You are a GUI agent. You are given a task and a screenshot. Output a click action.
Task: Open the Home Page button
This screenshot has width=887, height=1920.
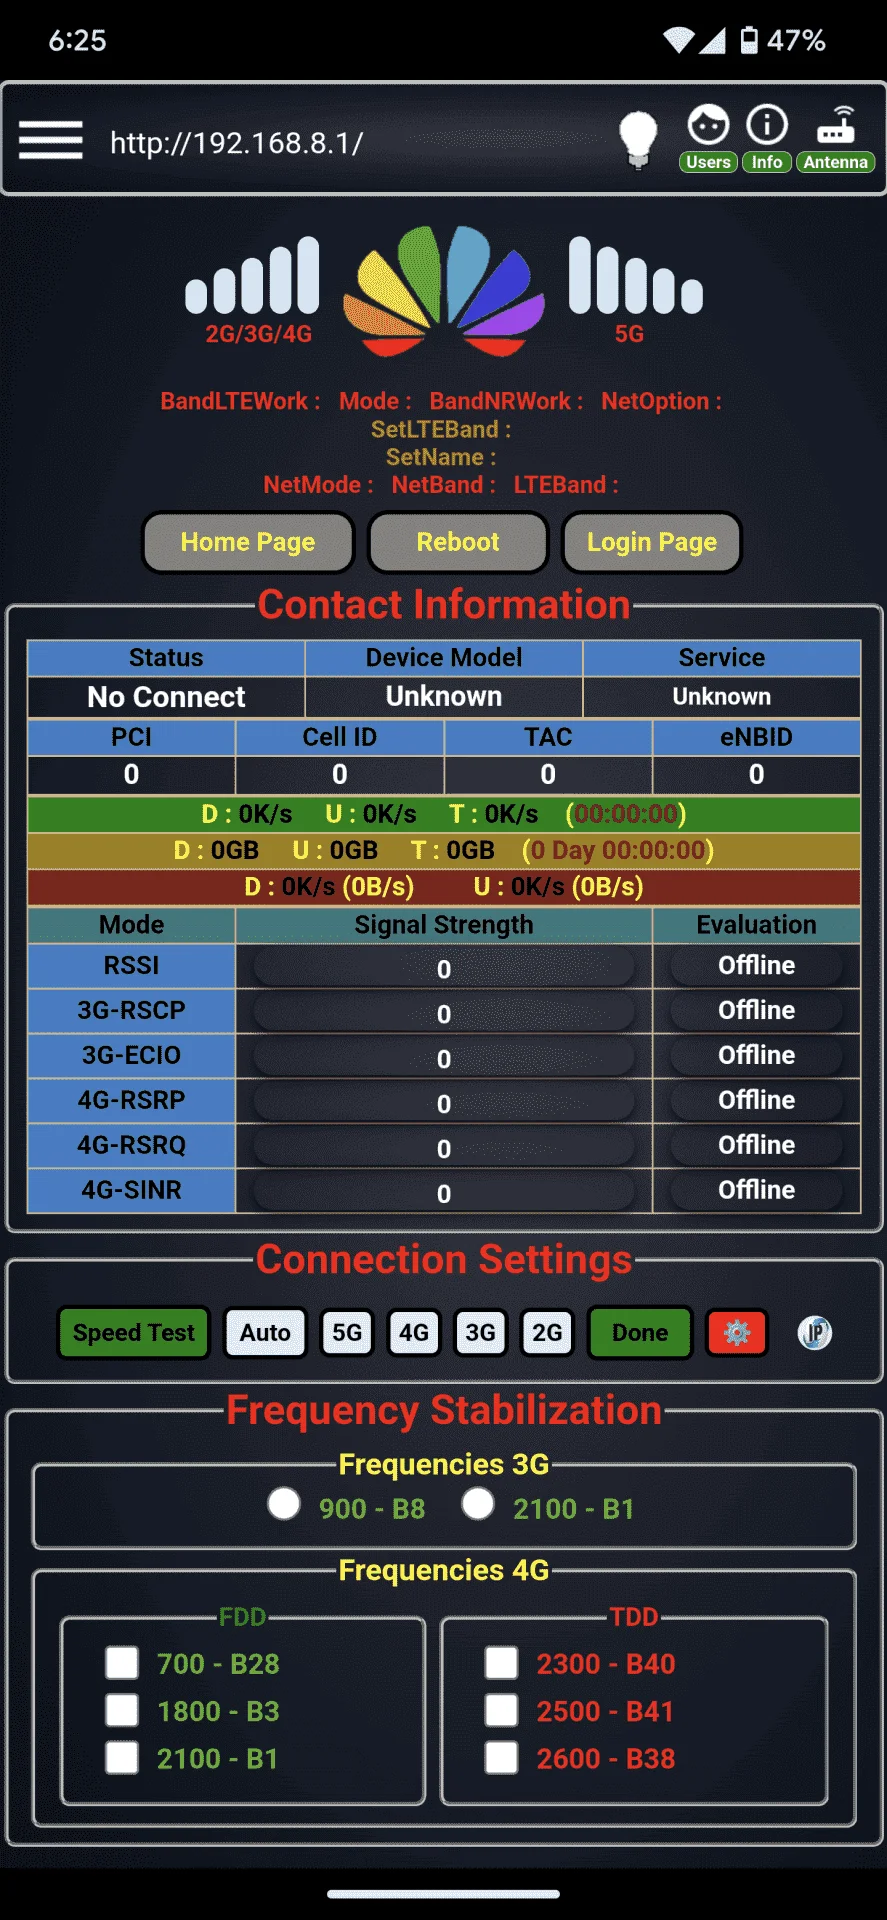point(248,542)
